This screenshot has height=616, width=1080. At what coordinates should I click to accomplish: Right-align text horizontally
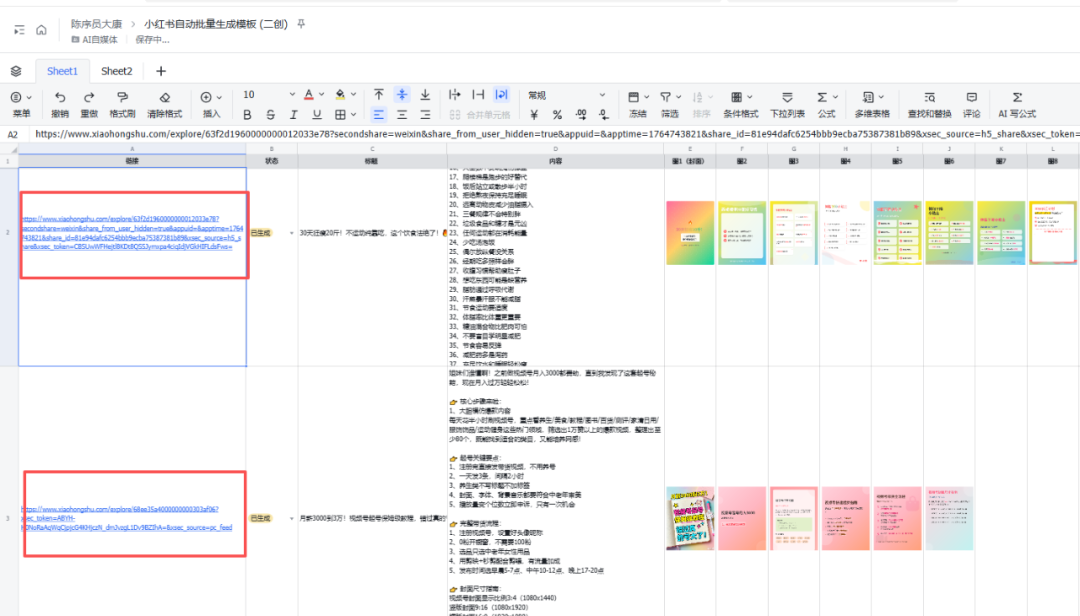426,114
